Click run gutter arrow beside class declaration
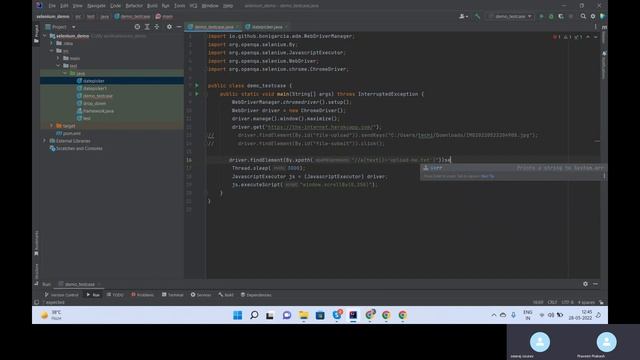This screenshot has width=640, height=360. pos(197,86)
